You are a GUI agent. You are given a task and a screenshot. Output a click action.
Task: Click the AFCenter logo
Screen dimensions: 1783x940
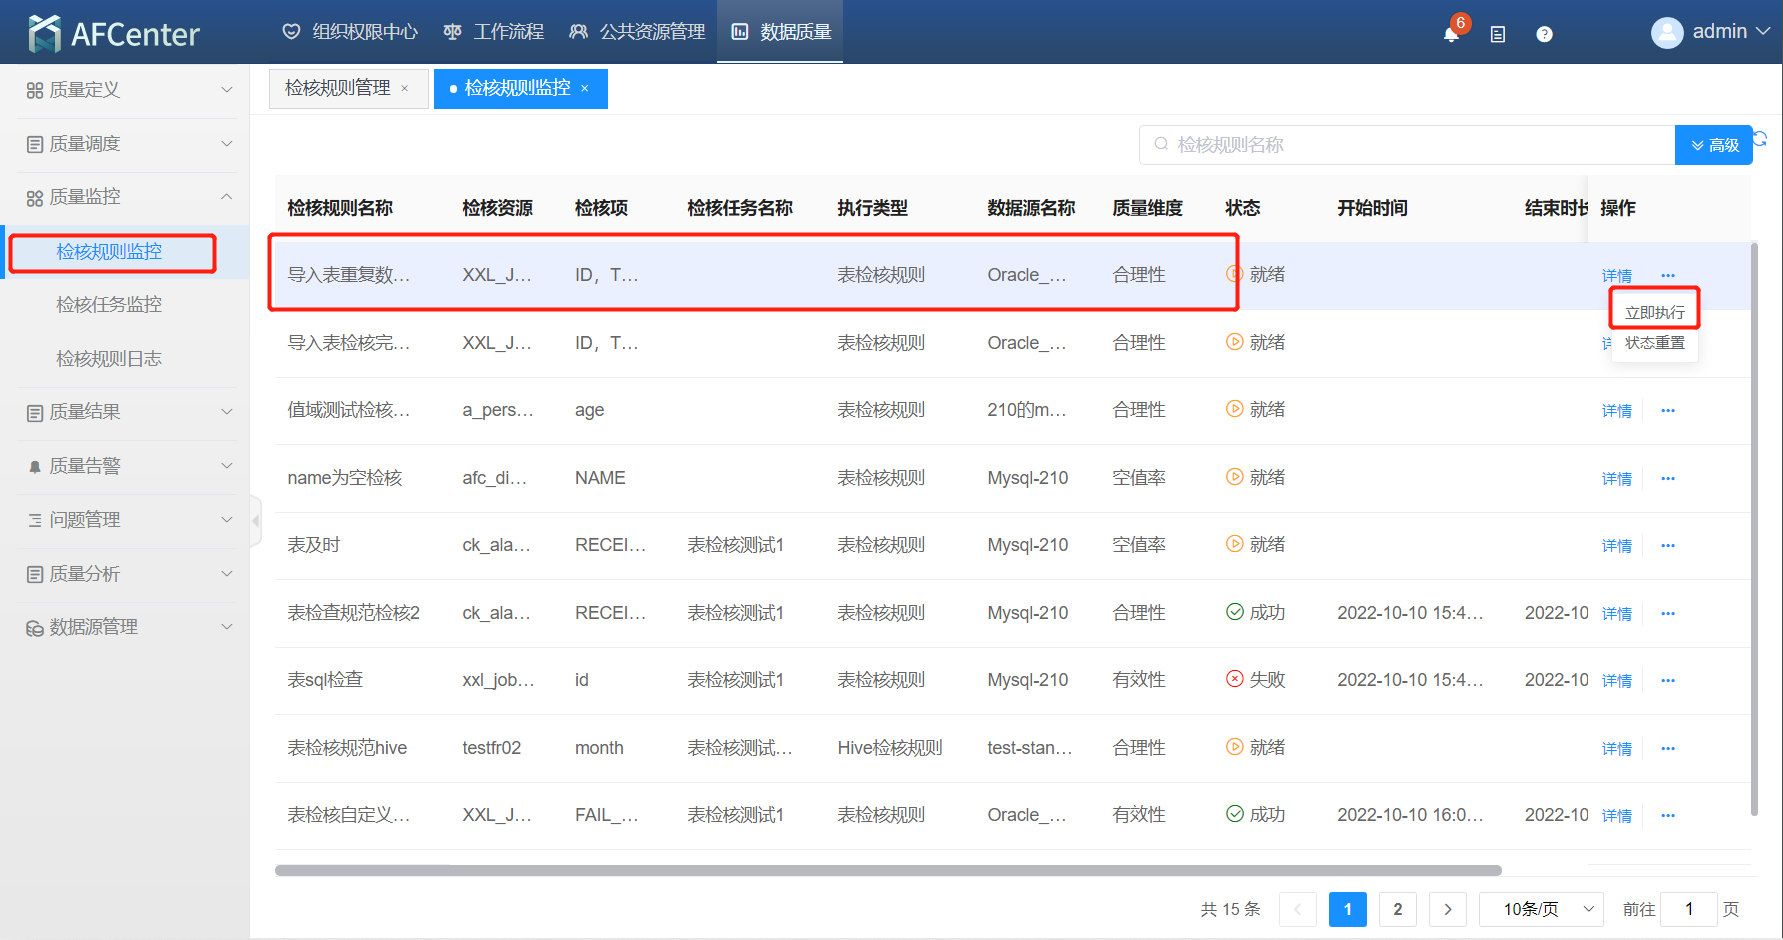[114, 34]
